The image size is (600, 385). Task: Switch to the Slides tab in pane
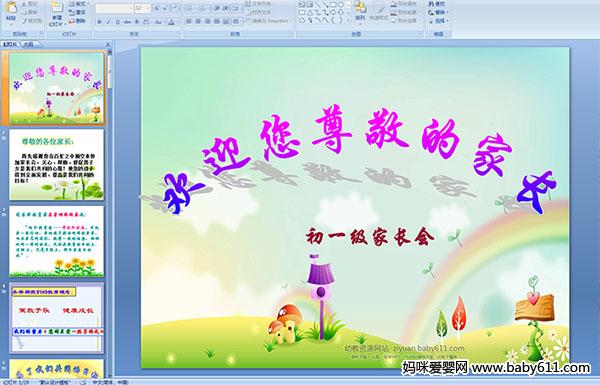(10, 44)
